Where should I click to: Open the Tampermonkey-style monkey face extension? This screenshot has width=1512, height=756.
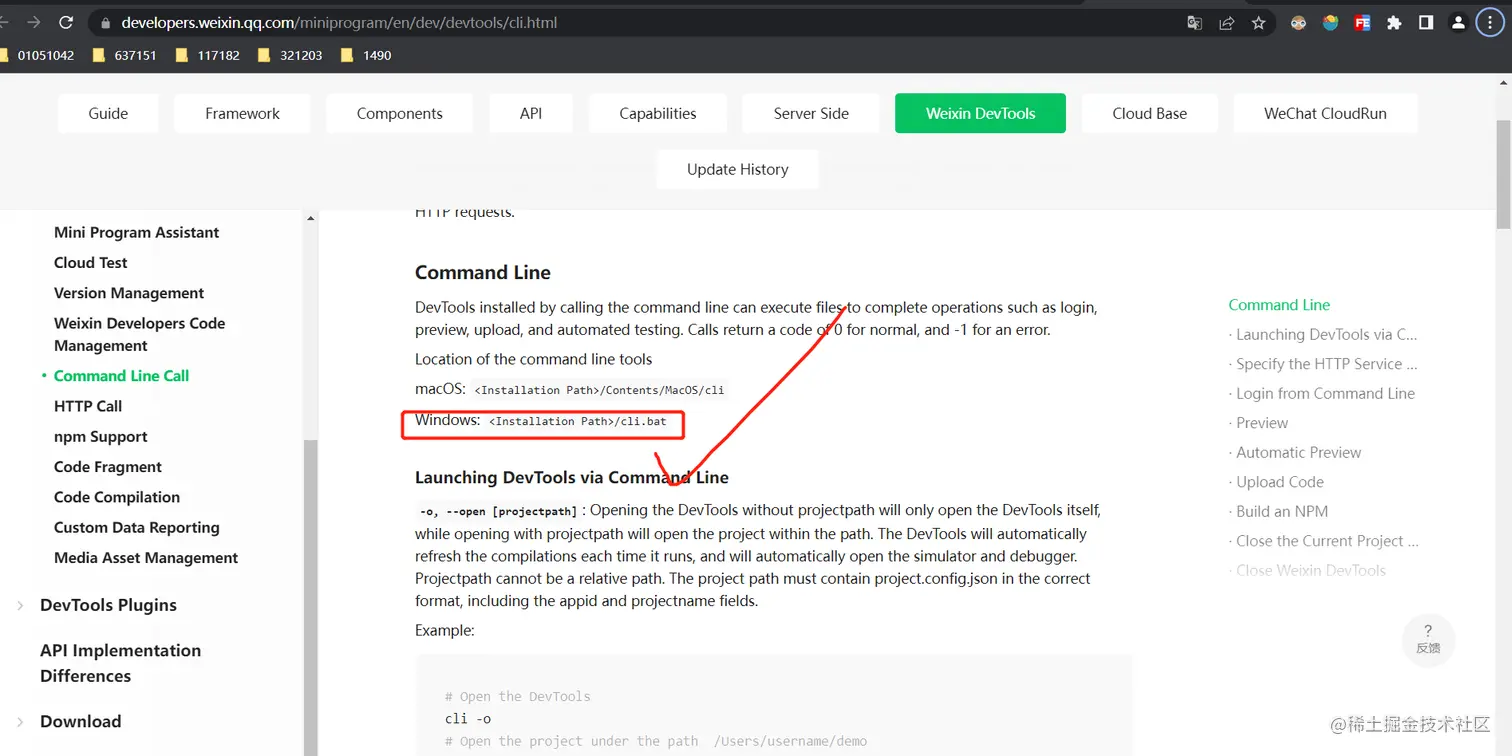click(x=1298, y=23)
